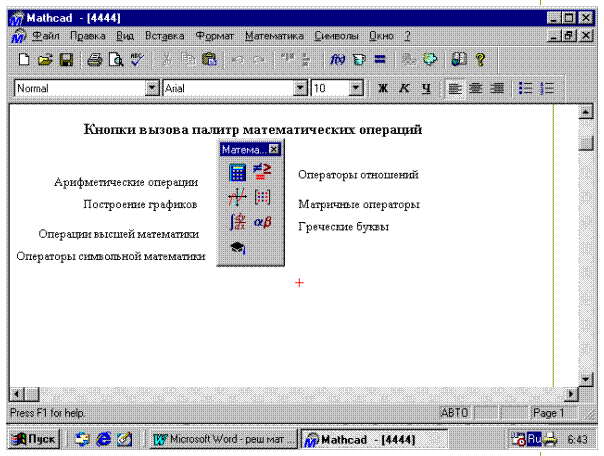
Task: Click the vertical scrollbar down arrow
Action: click(x=586, y=379)
